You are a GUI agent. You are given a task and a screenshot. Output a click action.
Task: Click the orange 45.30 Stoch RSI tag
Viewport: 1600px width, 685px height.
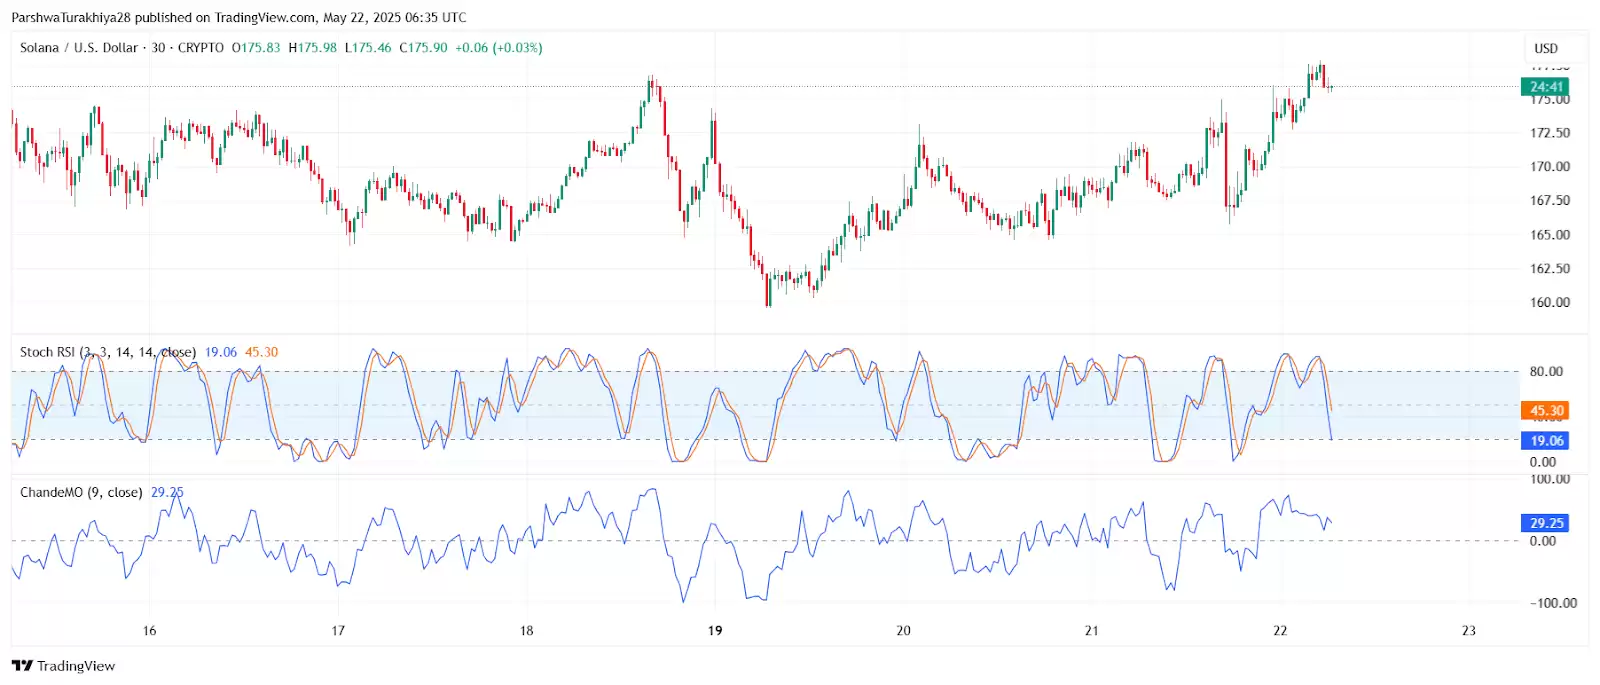1545,411
